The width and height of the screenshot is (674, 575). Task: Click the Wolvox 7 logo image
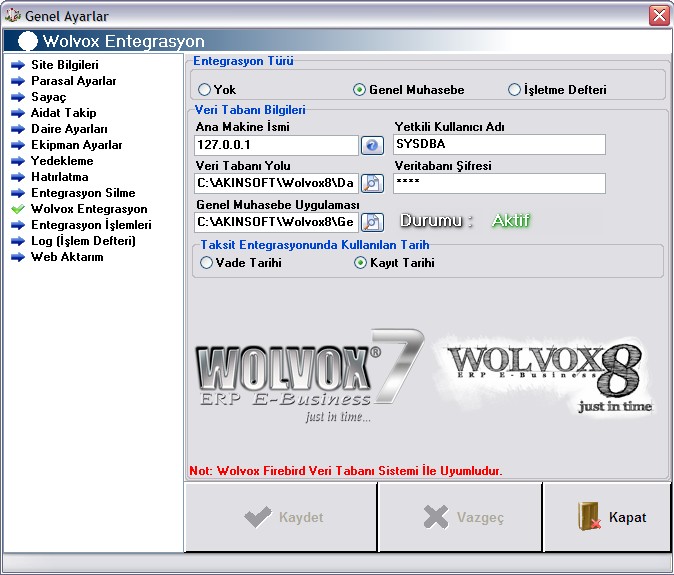pos(309,375)
